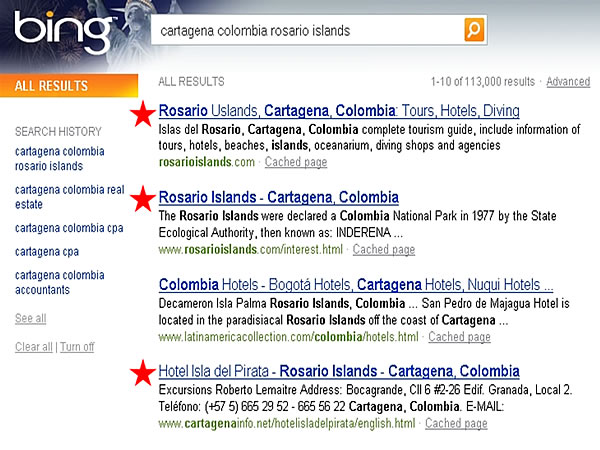Open the 'Rosario Uslands, Cartagena, Colombia: Tours' result

339,111
